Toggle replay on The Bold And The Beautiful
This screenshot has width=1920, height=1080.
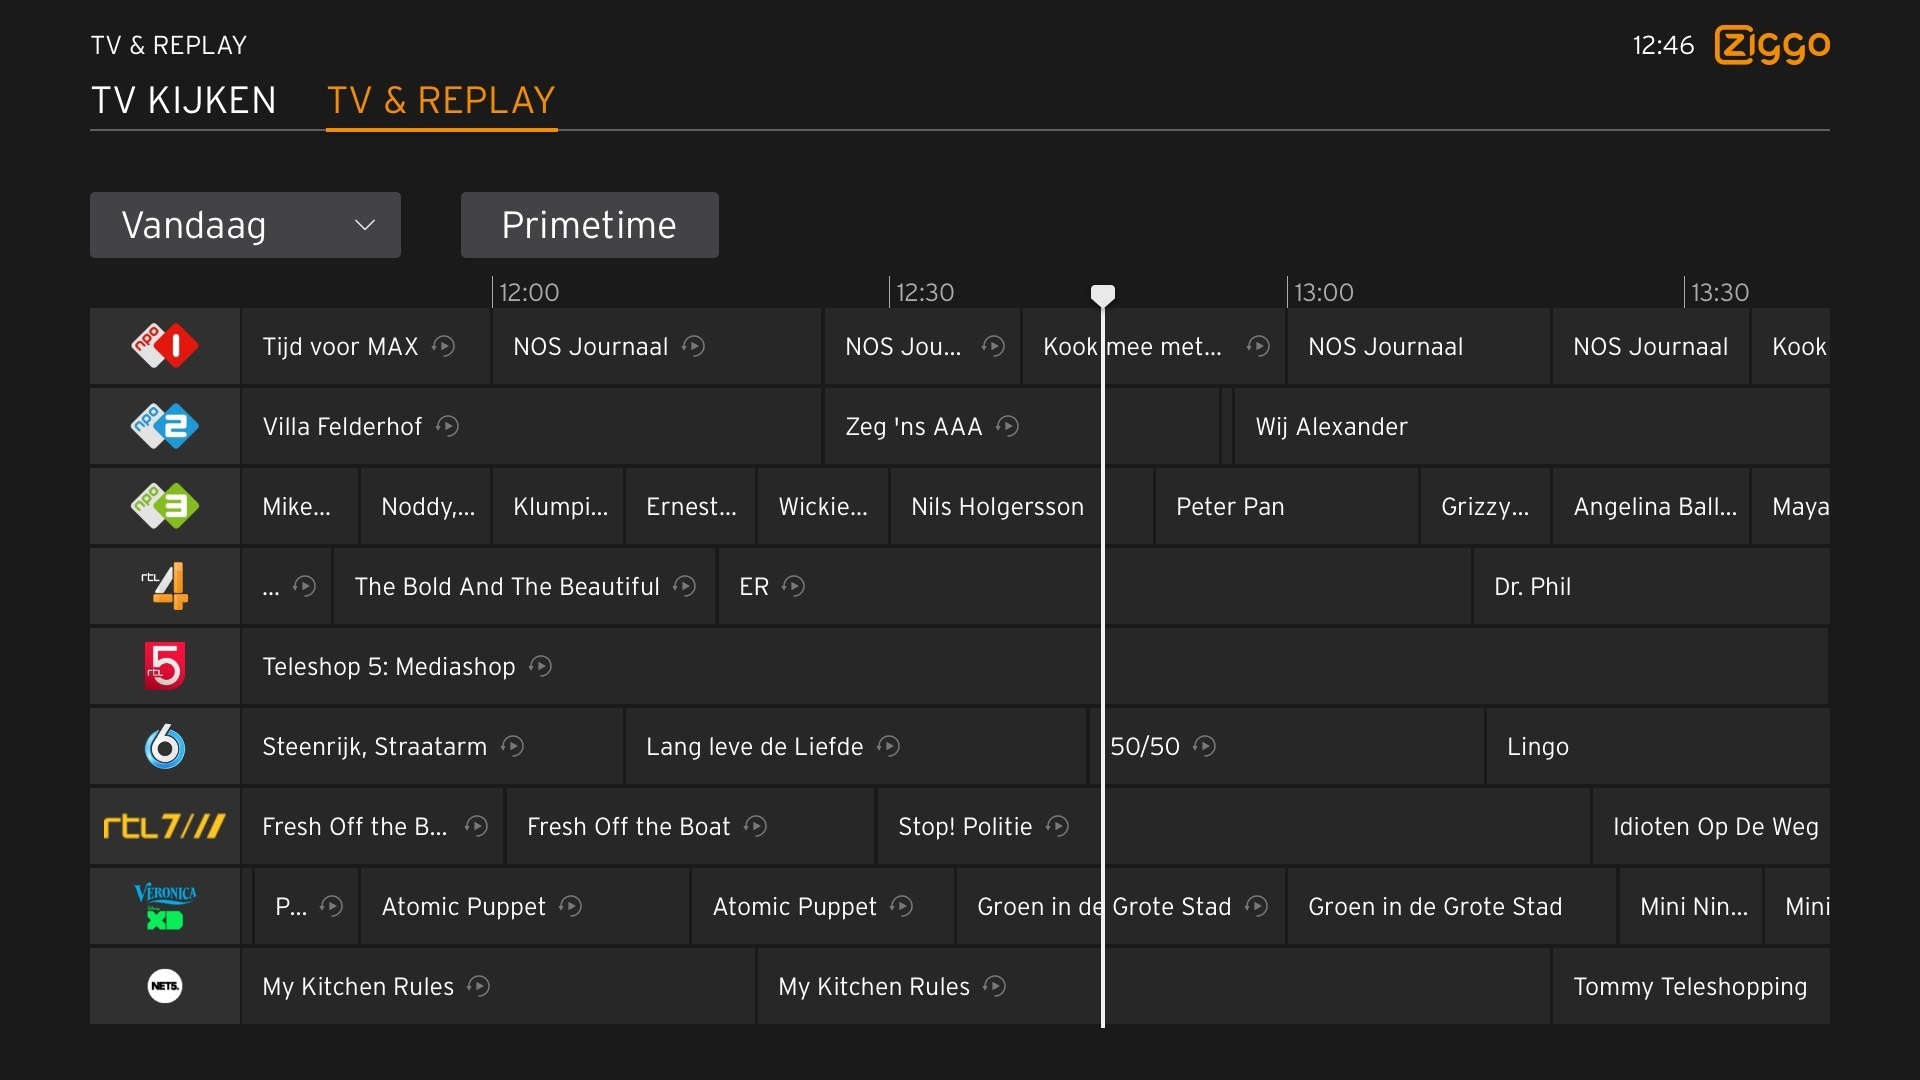[x=686, y=586]
